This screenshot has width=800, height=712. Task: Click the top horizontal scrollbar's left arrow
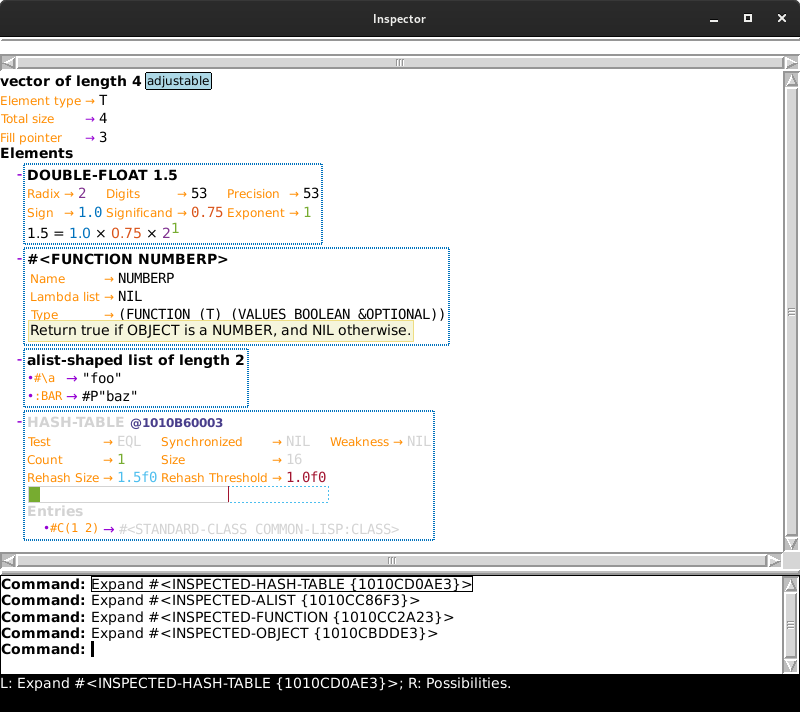click(x=8, y=62)
